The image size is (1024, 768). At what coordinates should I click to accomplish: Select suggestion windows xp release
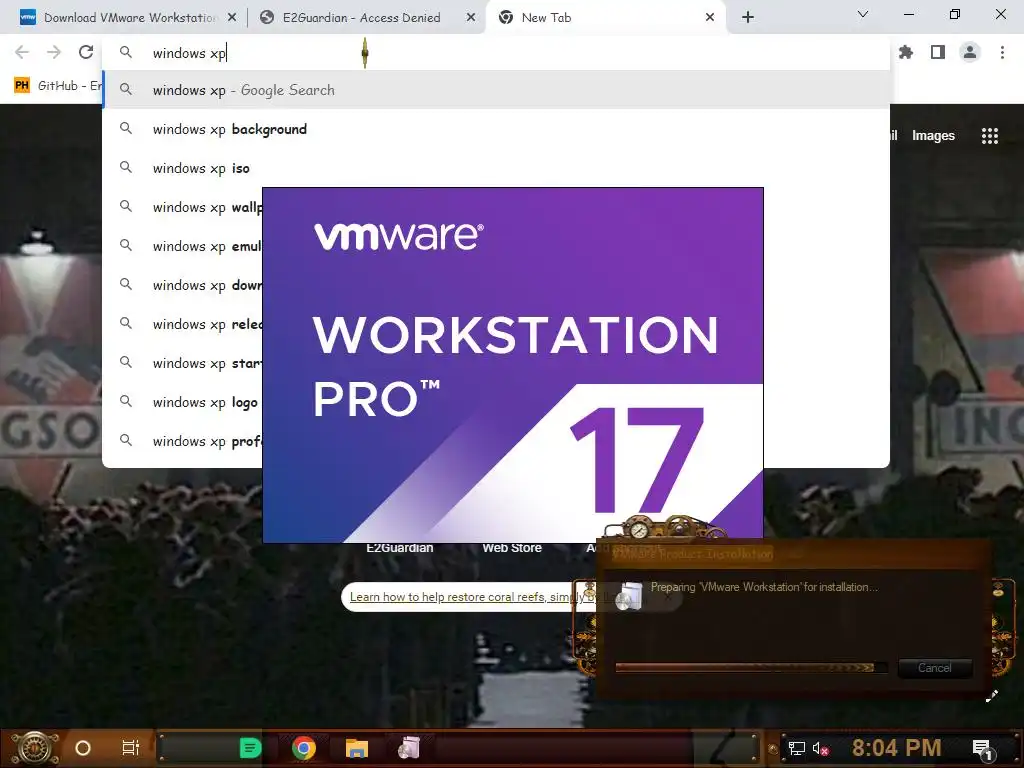point(183,324)
